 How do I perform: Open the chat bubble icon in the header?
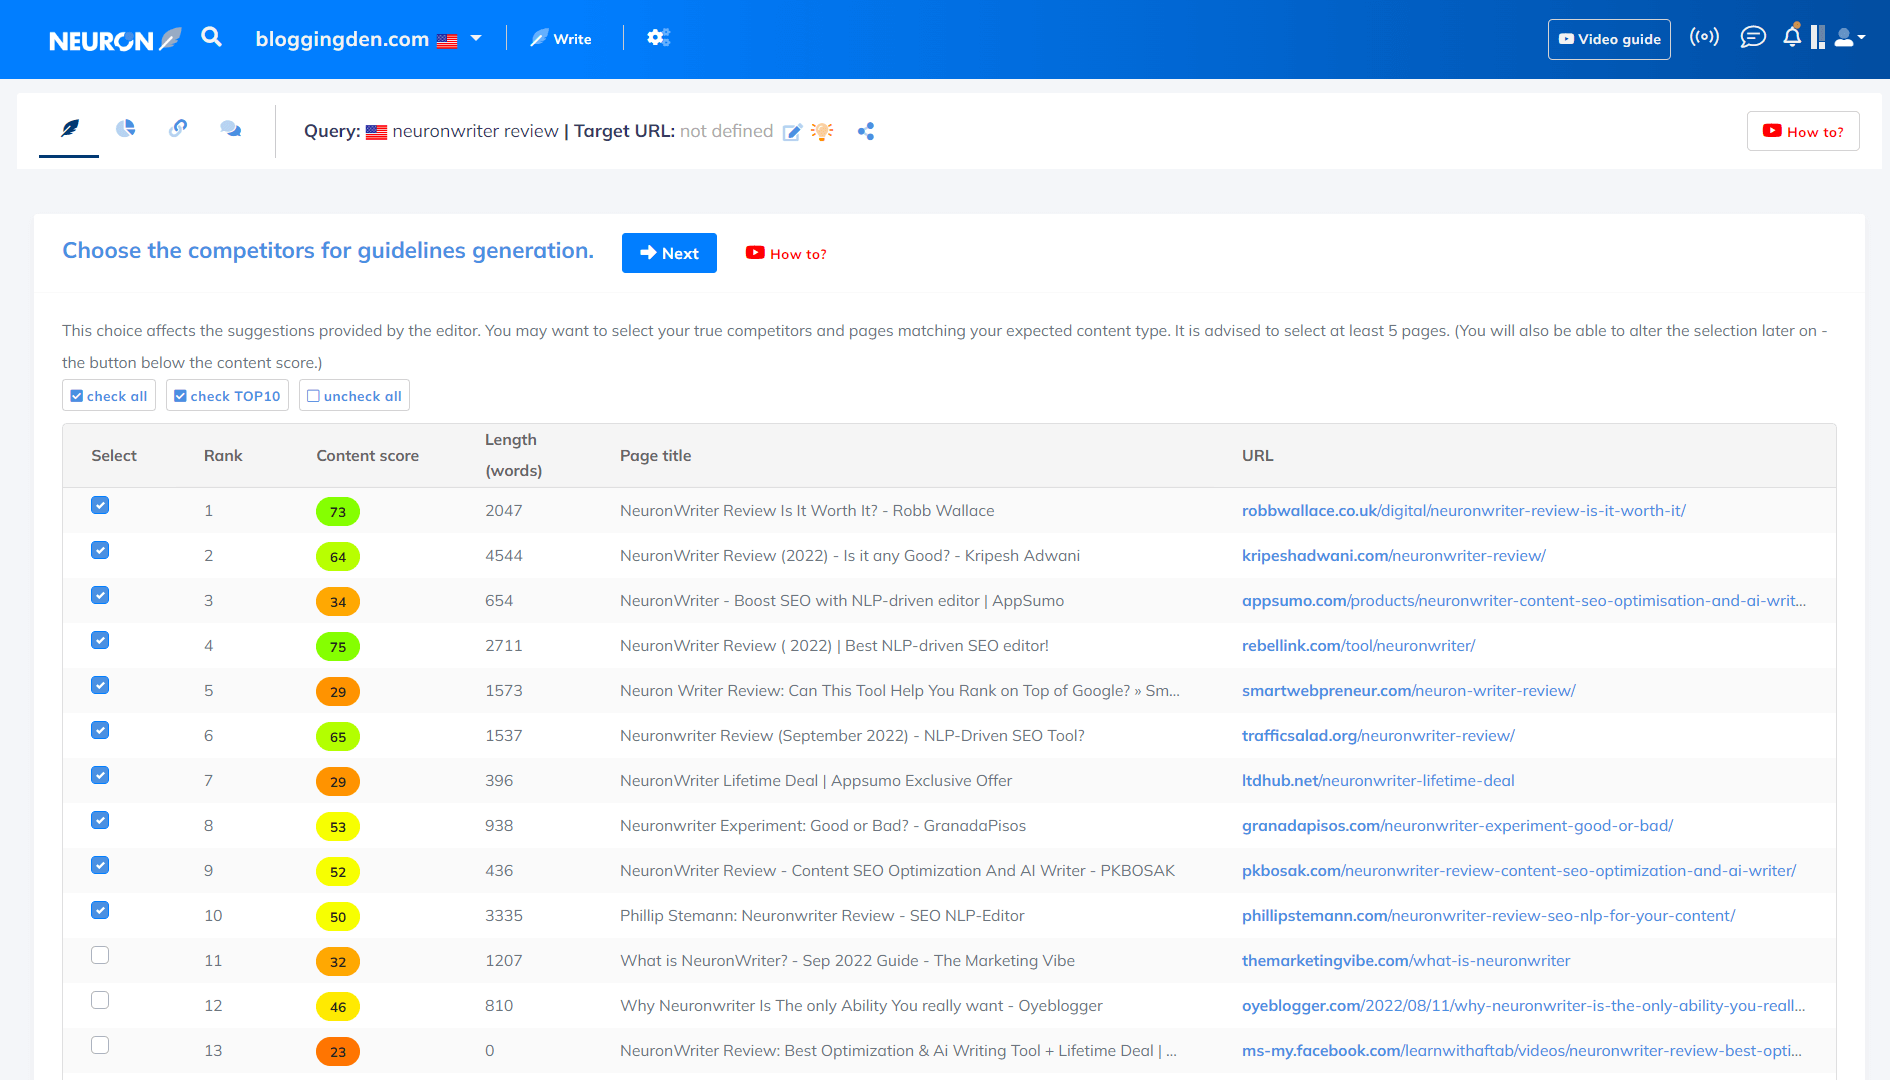tap(1753, 37)
